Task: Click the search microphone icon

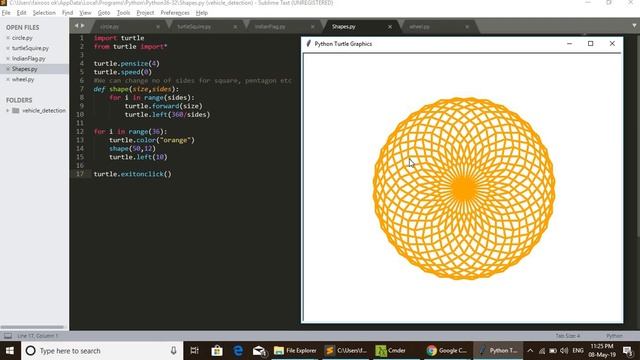Action: coord(173,351)
